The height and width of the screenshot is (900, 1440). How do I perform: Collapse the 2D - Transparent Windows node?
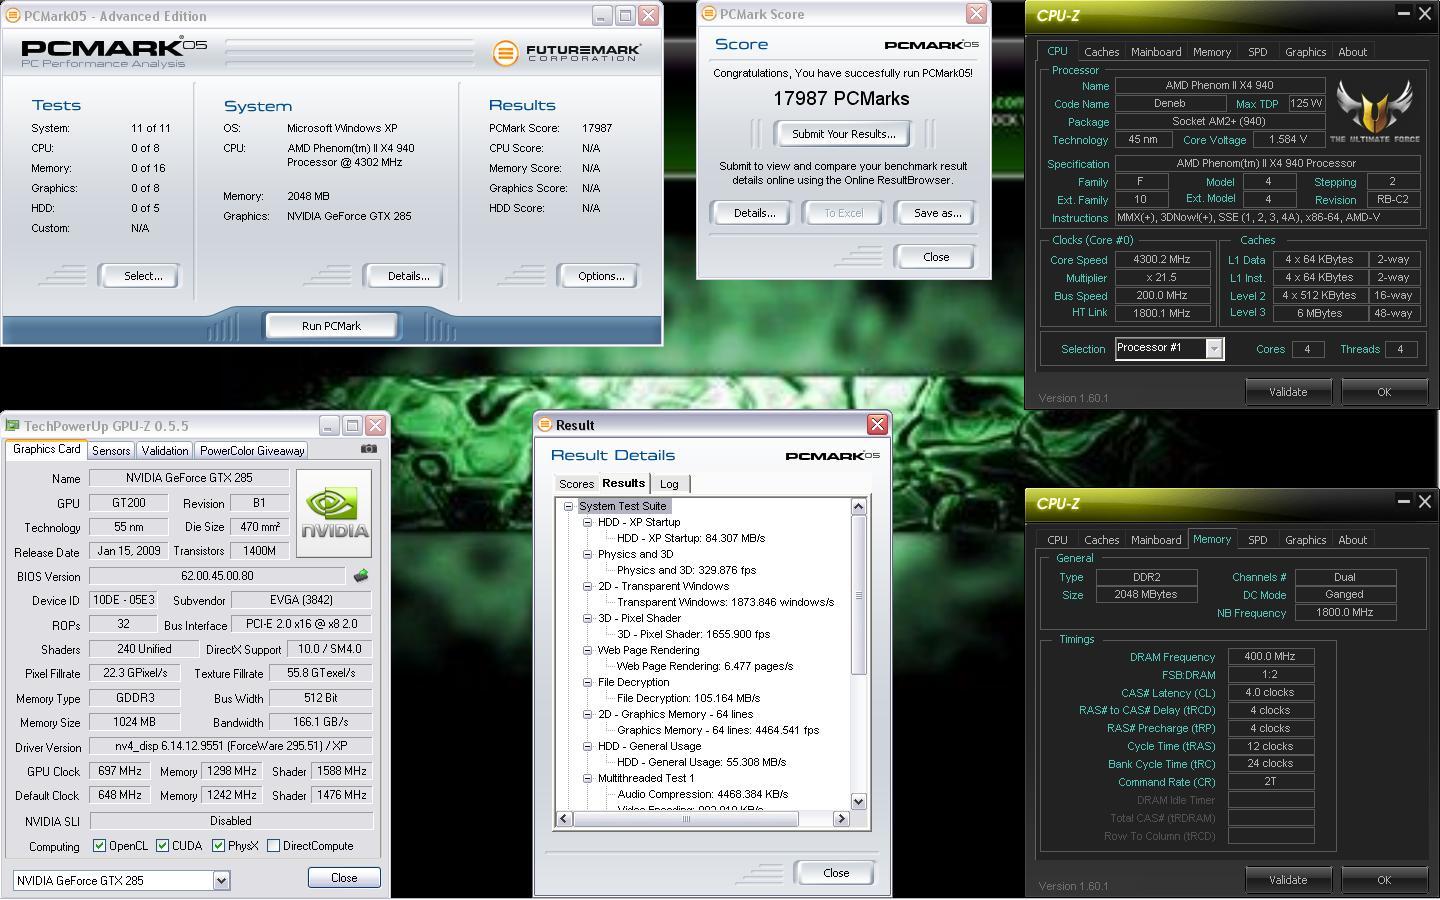(587, 586)
